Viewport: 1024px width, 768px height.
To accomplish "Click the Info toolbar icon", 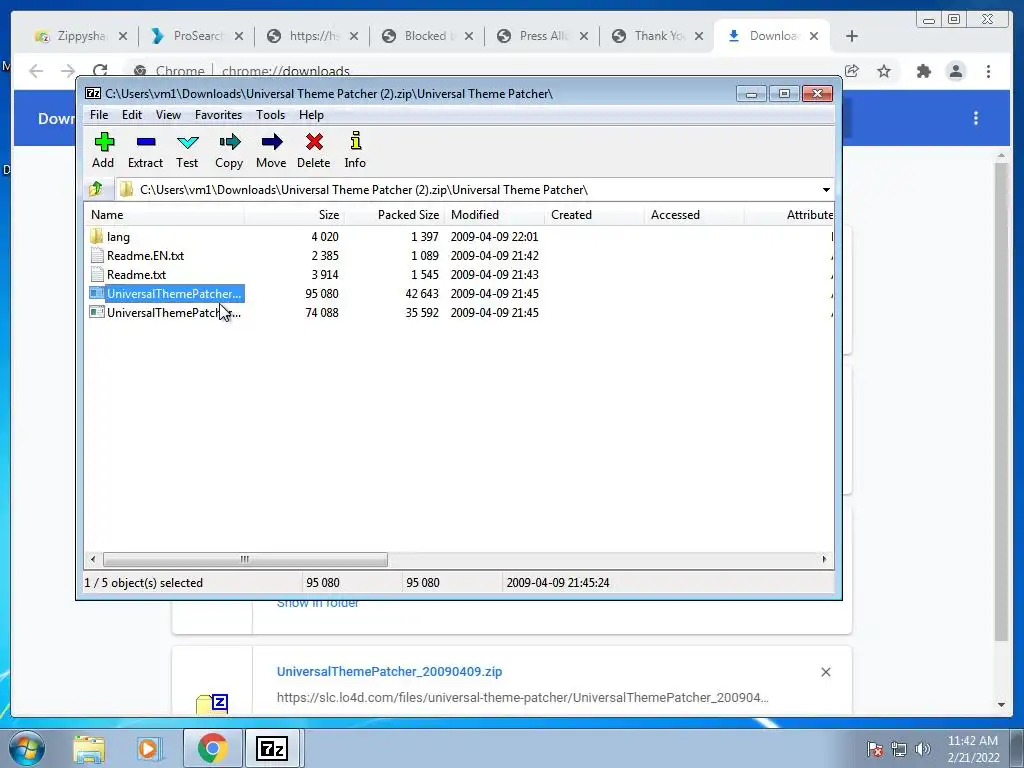I will coord(355,150).
